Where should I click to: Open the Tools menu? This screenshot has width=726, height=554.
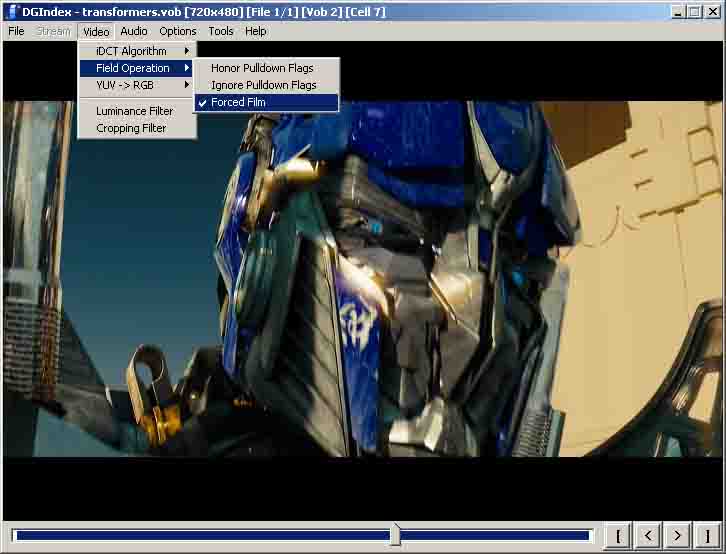(x=221, y=31)
